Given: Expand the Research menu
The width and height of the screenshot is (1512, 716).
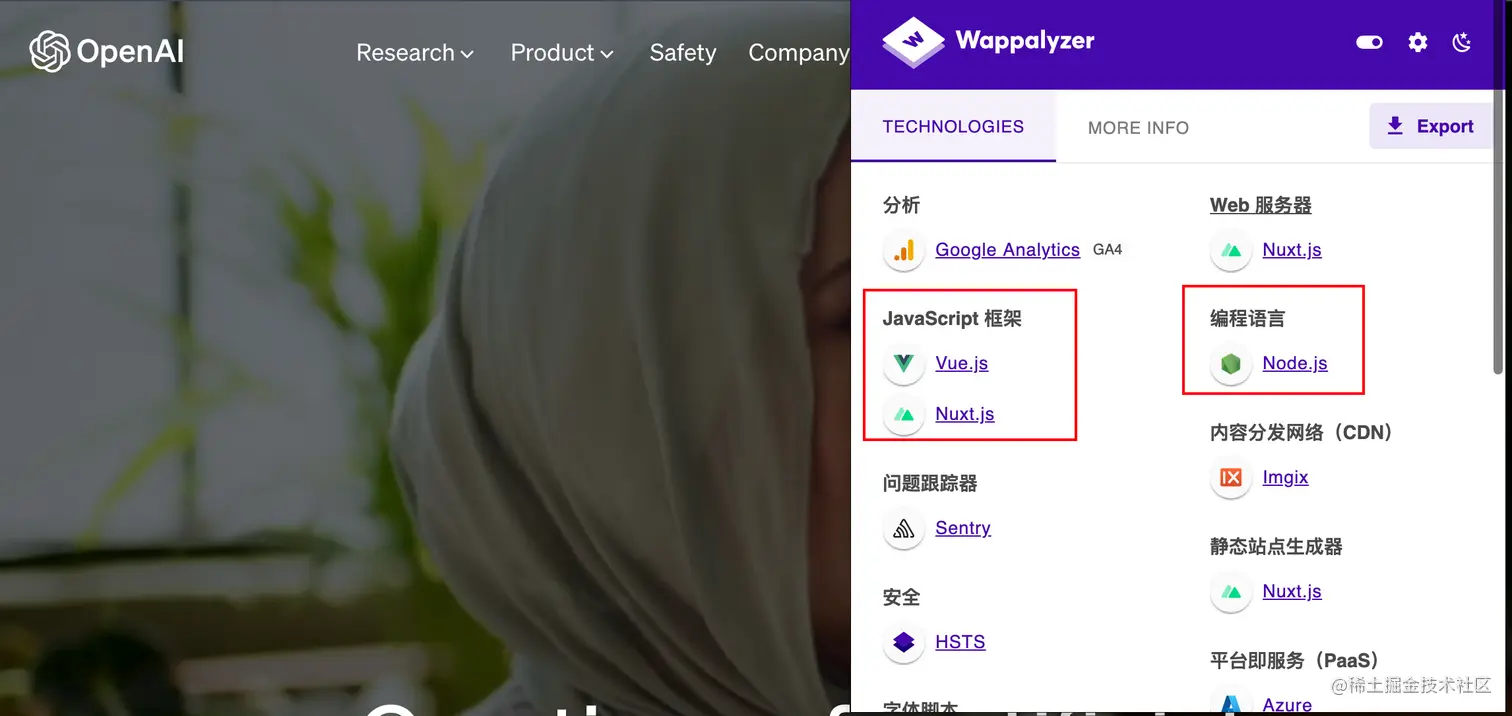Looking at the screenshot, I should [415, 53].
